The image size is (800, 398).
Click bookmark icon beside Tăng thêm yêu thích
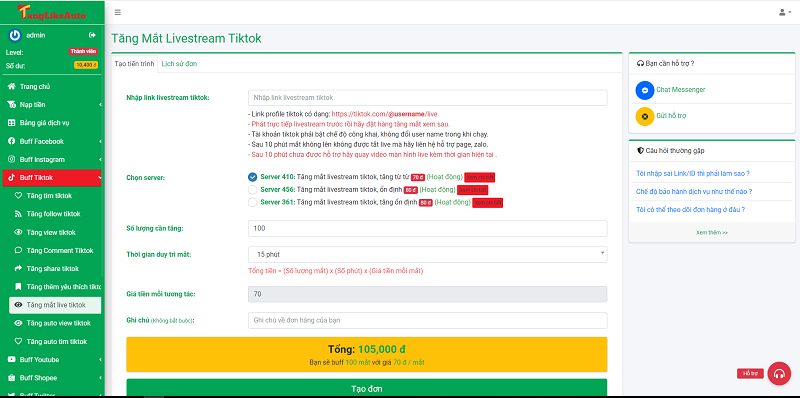18,287
